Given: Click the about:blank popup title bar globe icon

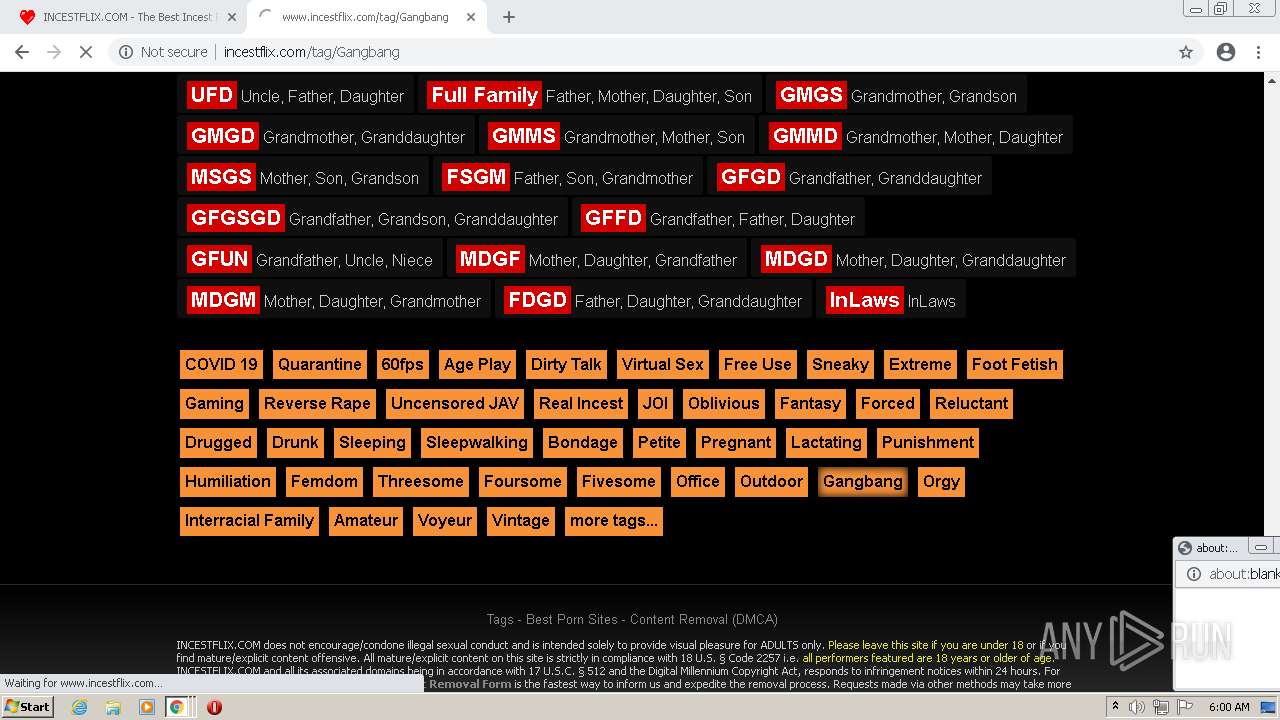Looking at the screenshot, I should tap(1185, 548).
